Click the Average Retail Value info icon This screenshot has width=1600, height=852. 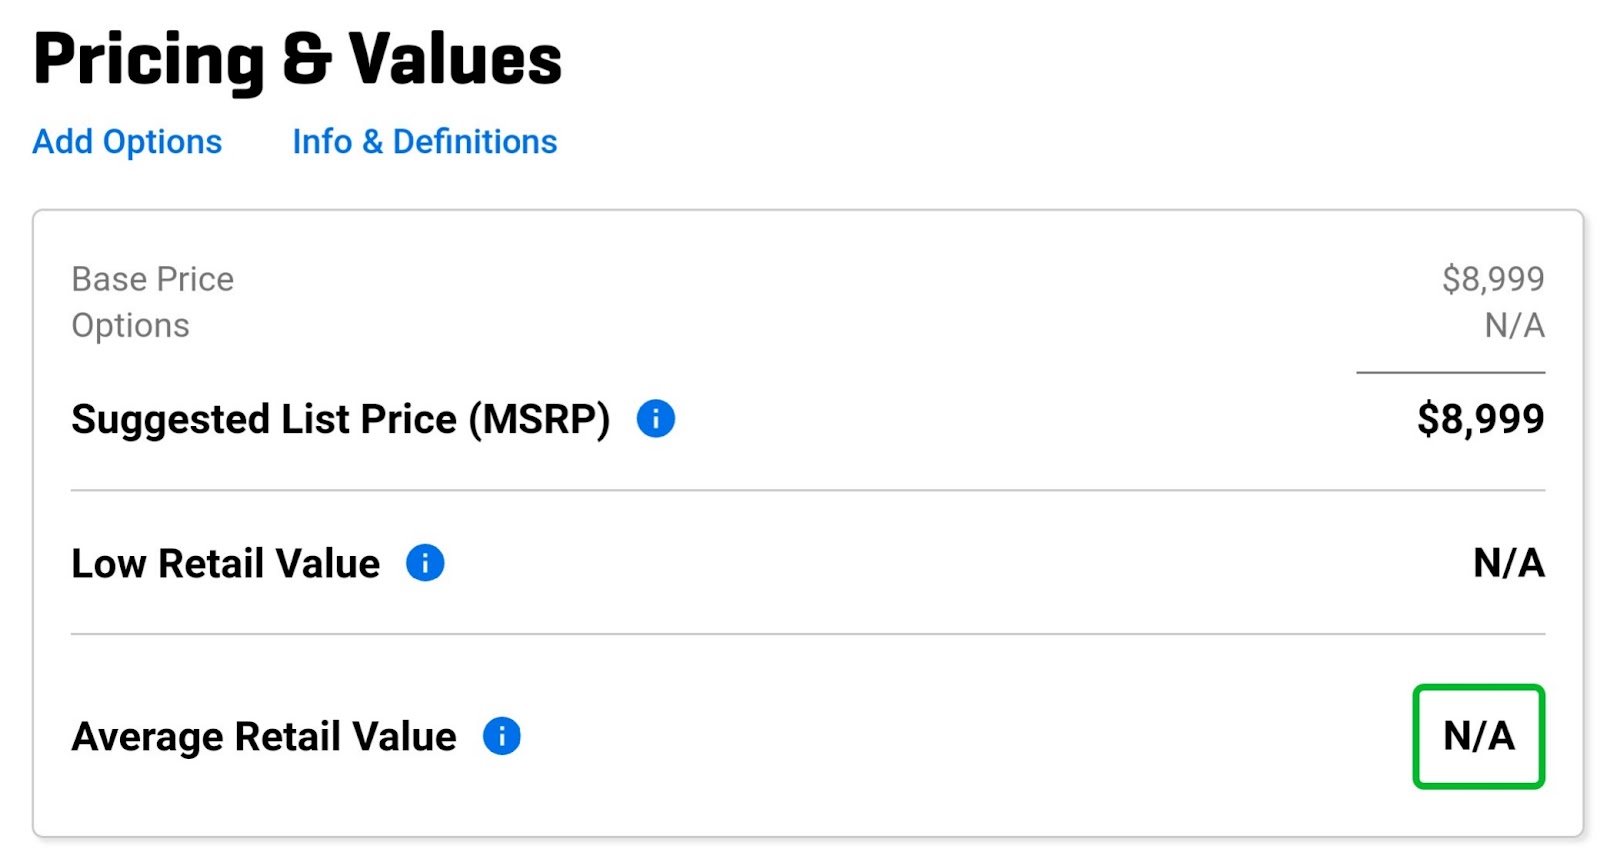coord(502,736)
